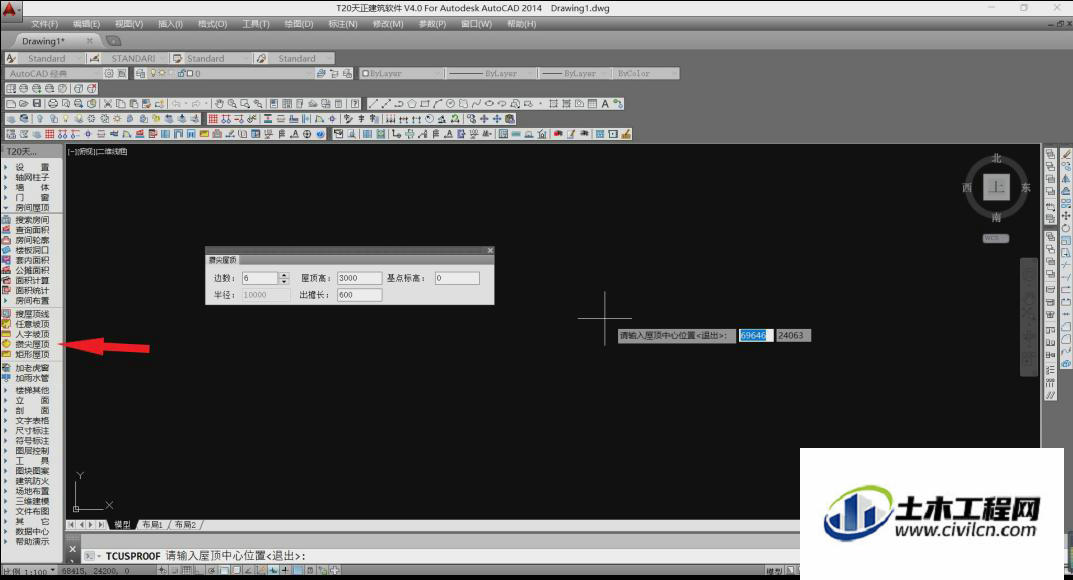Click the 加老虎窗 command
Viewport: 1073px width, 580px height.
pos(32,368)
